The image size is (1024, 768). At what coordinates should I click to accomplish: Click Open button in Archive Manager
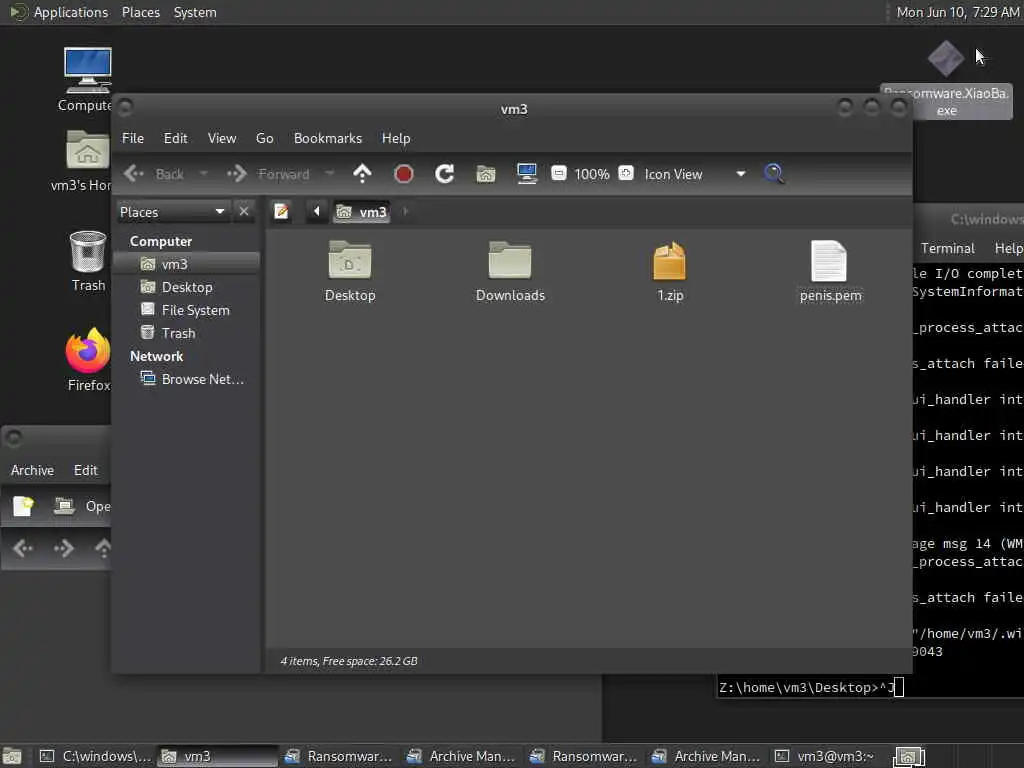(82, 506)
